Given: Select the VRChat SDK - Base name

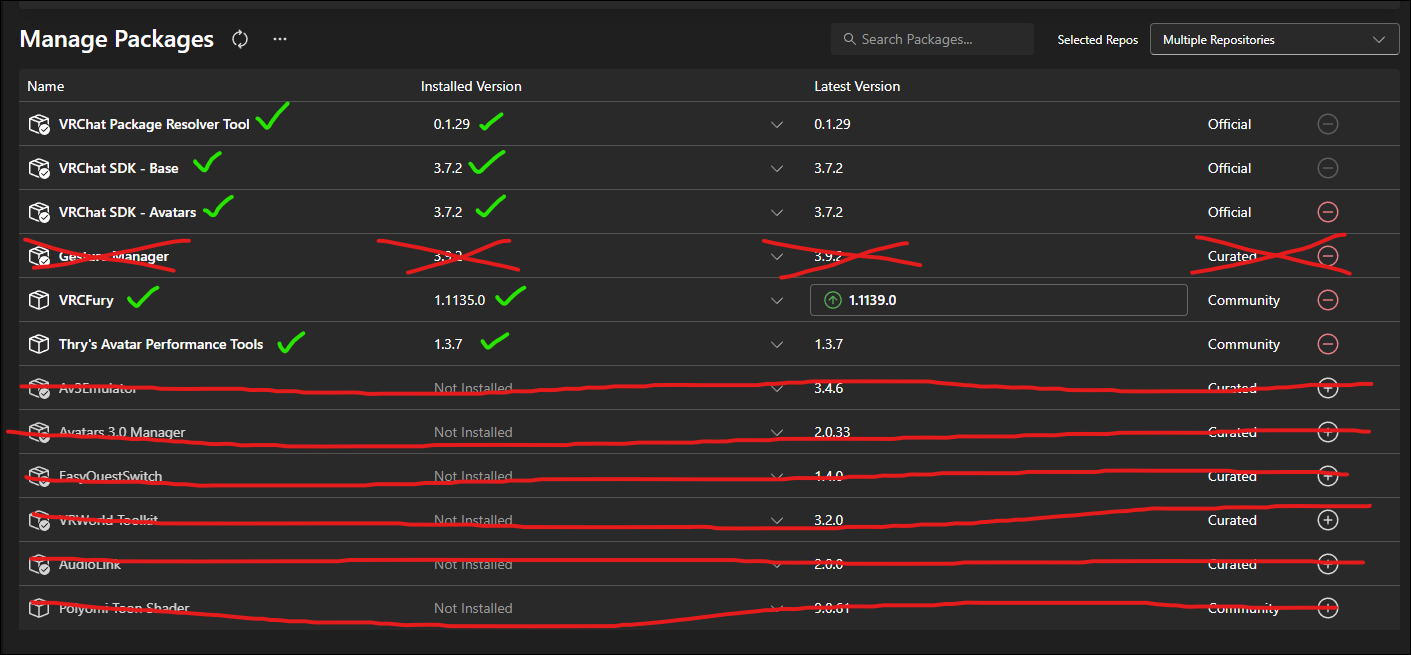Looking at the screenshot, I should click(119, 168).
